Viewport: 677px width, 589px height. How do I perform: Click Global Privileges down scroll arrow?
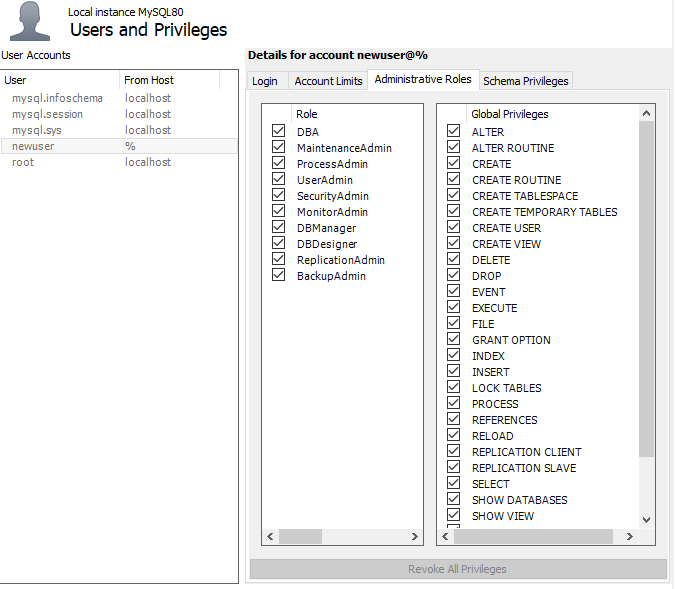coord(646,519)
